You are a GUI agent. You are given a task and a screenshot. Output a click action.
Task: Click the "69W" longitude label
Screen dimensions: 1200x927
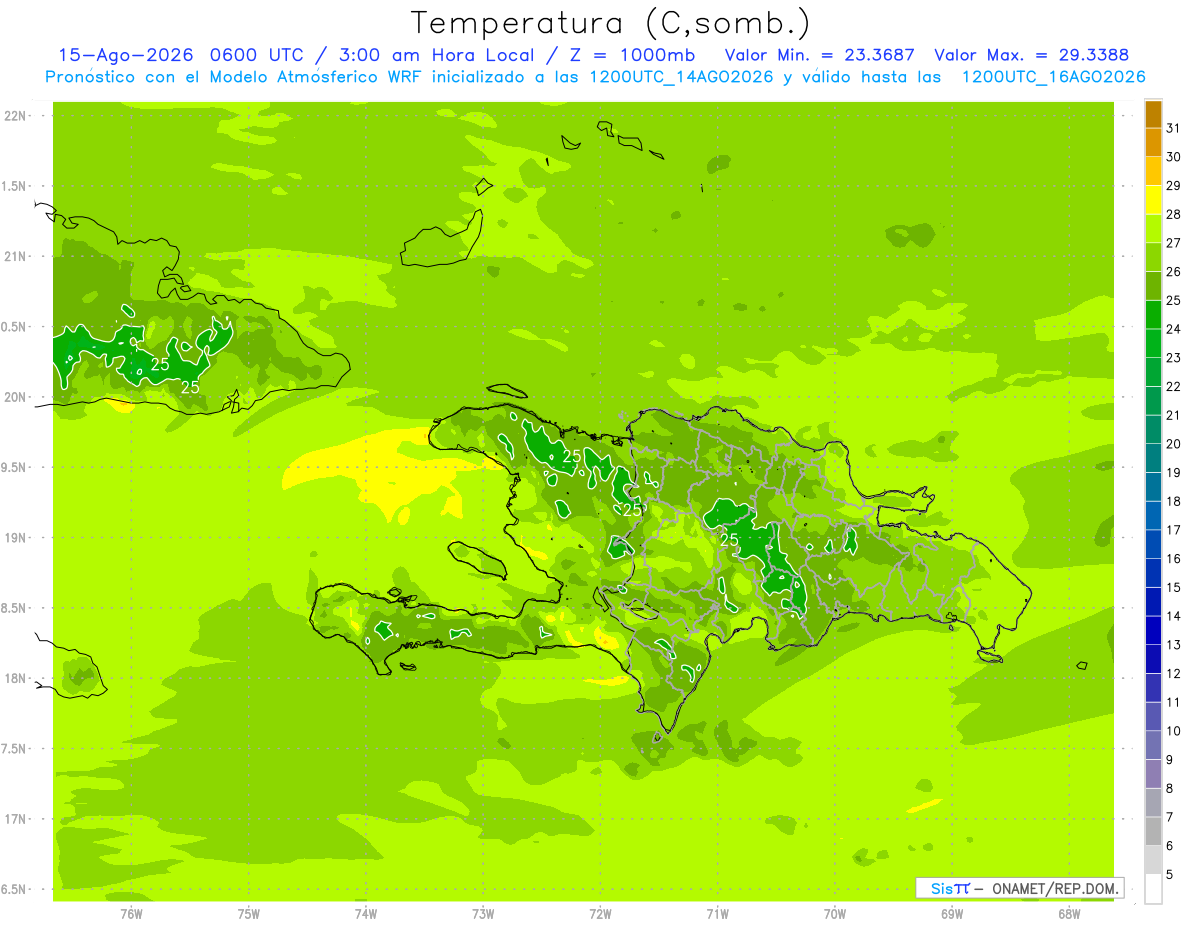click(x=952, y=914)
